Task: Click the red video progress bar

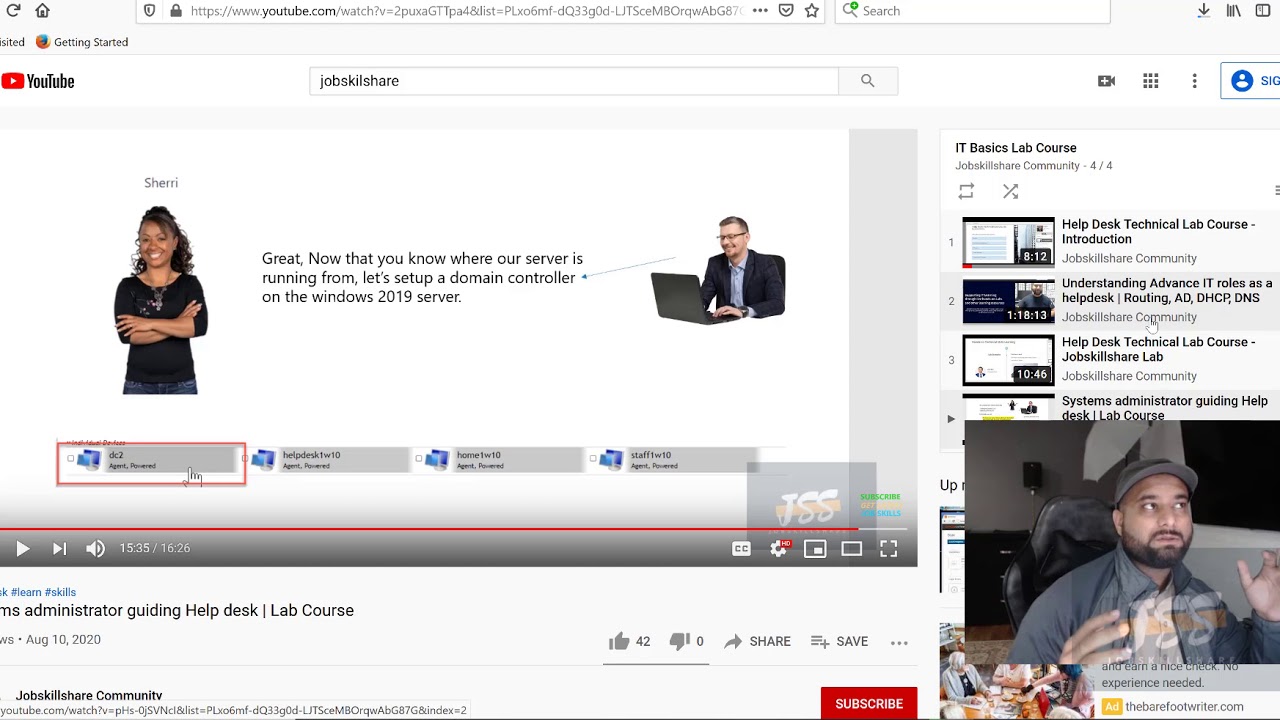Action: click(x=429, y=528)
